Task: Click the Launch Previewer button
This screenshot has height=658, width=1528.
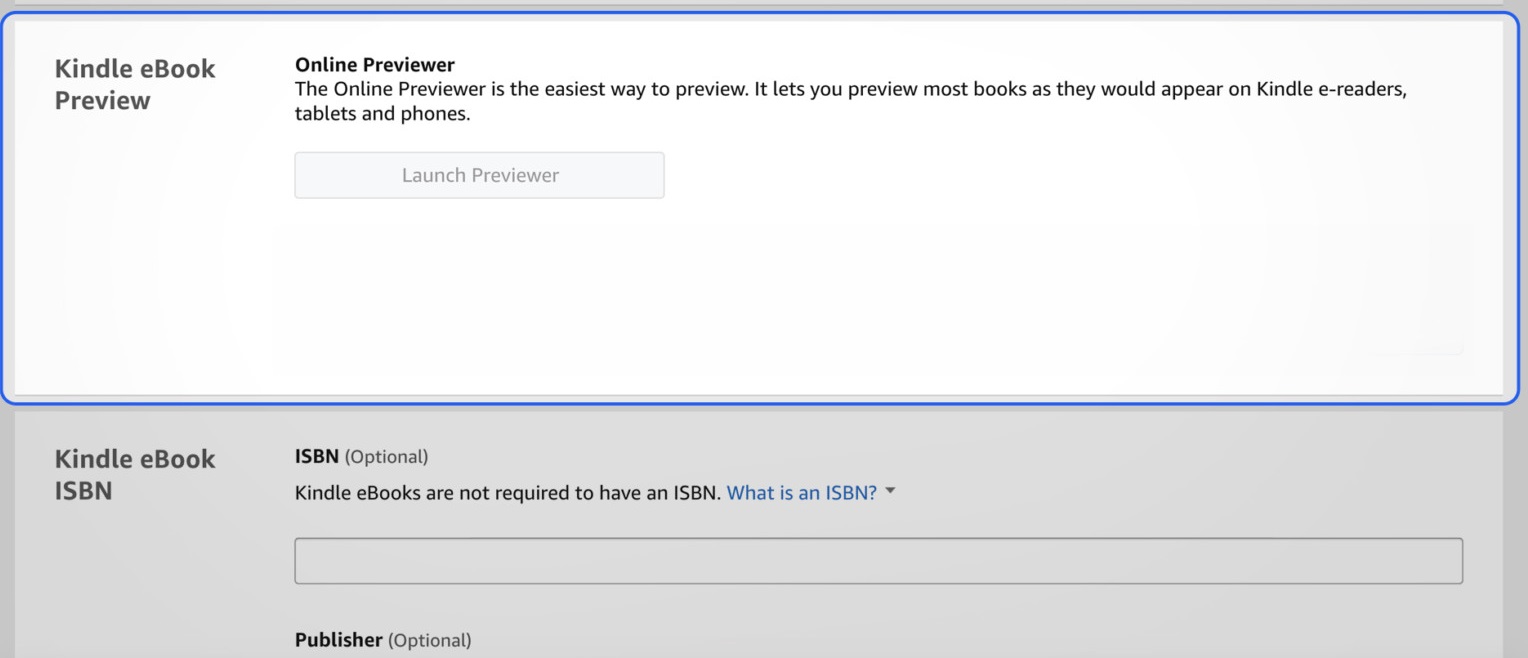Action: pos(479,175)
